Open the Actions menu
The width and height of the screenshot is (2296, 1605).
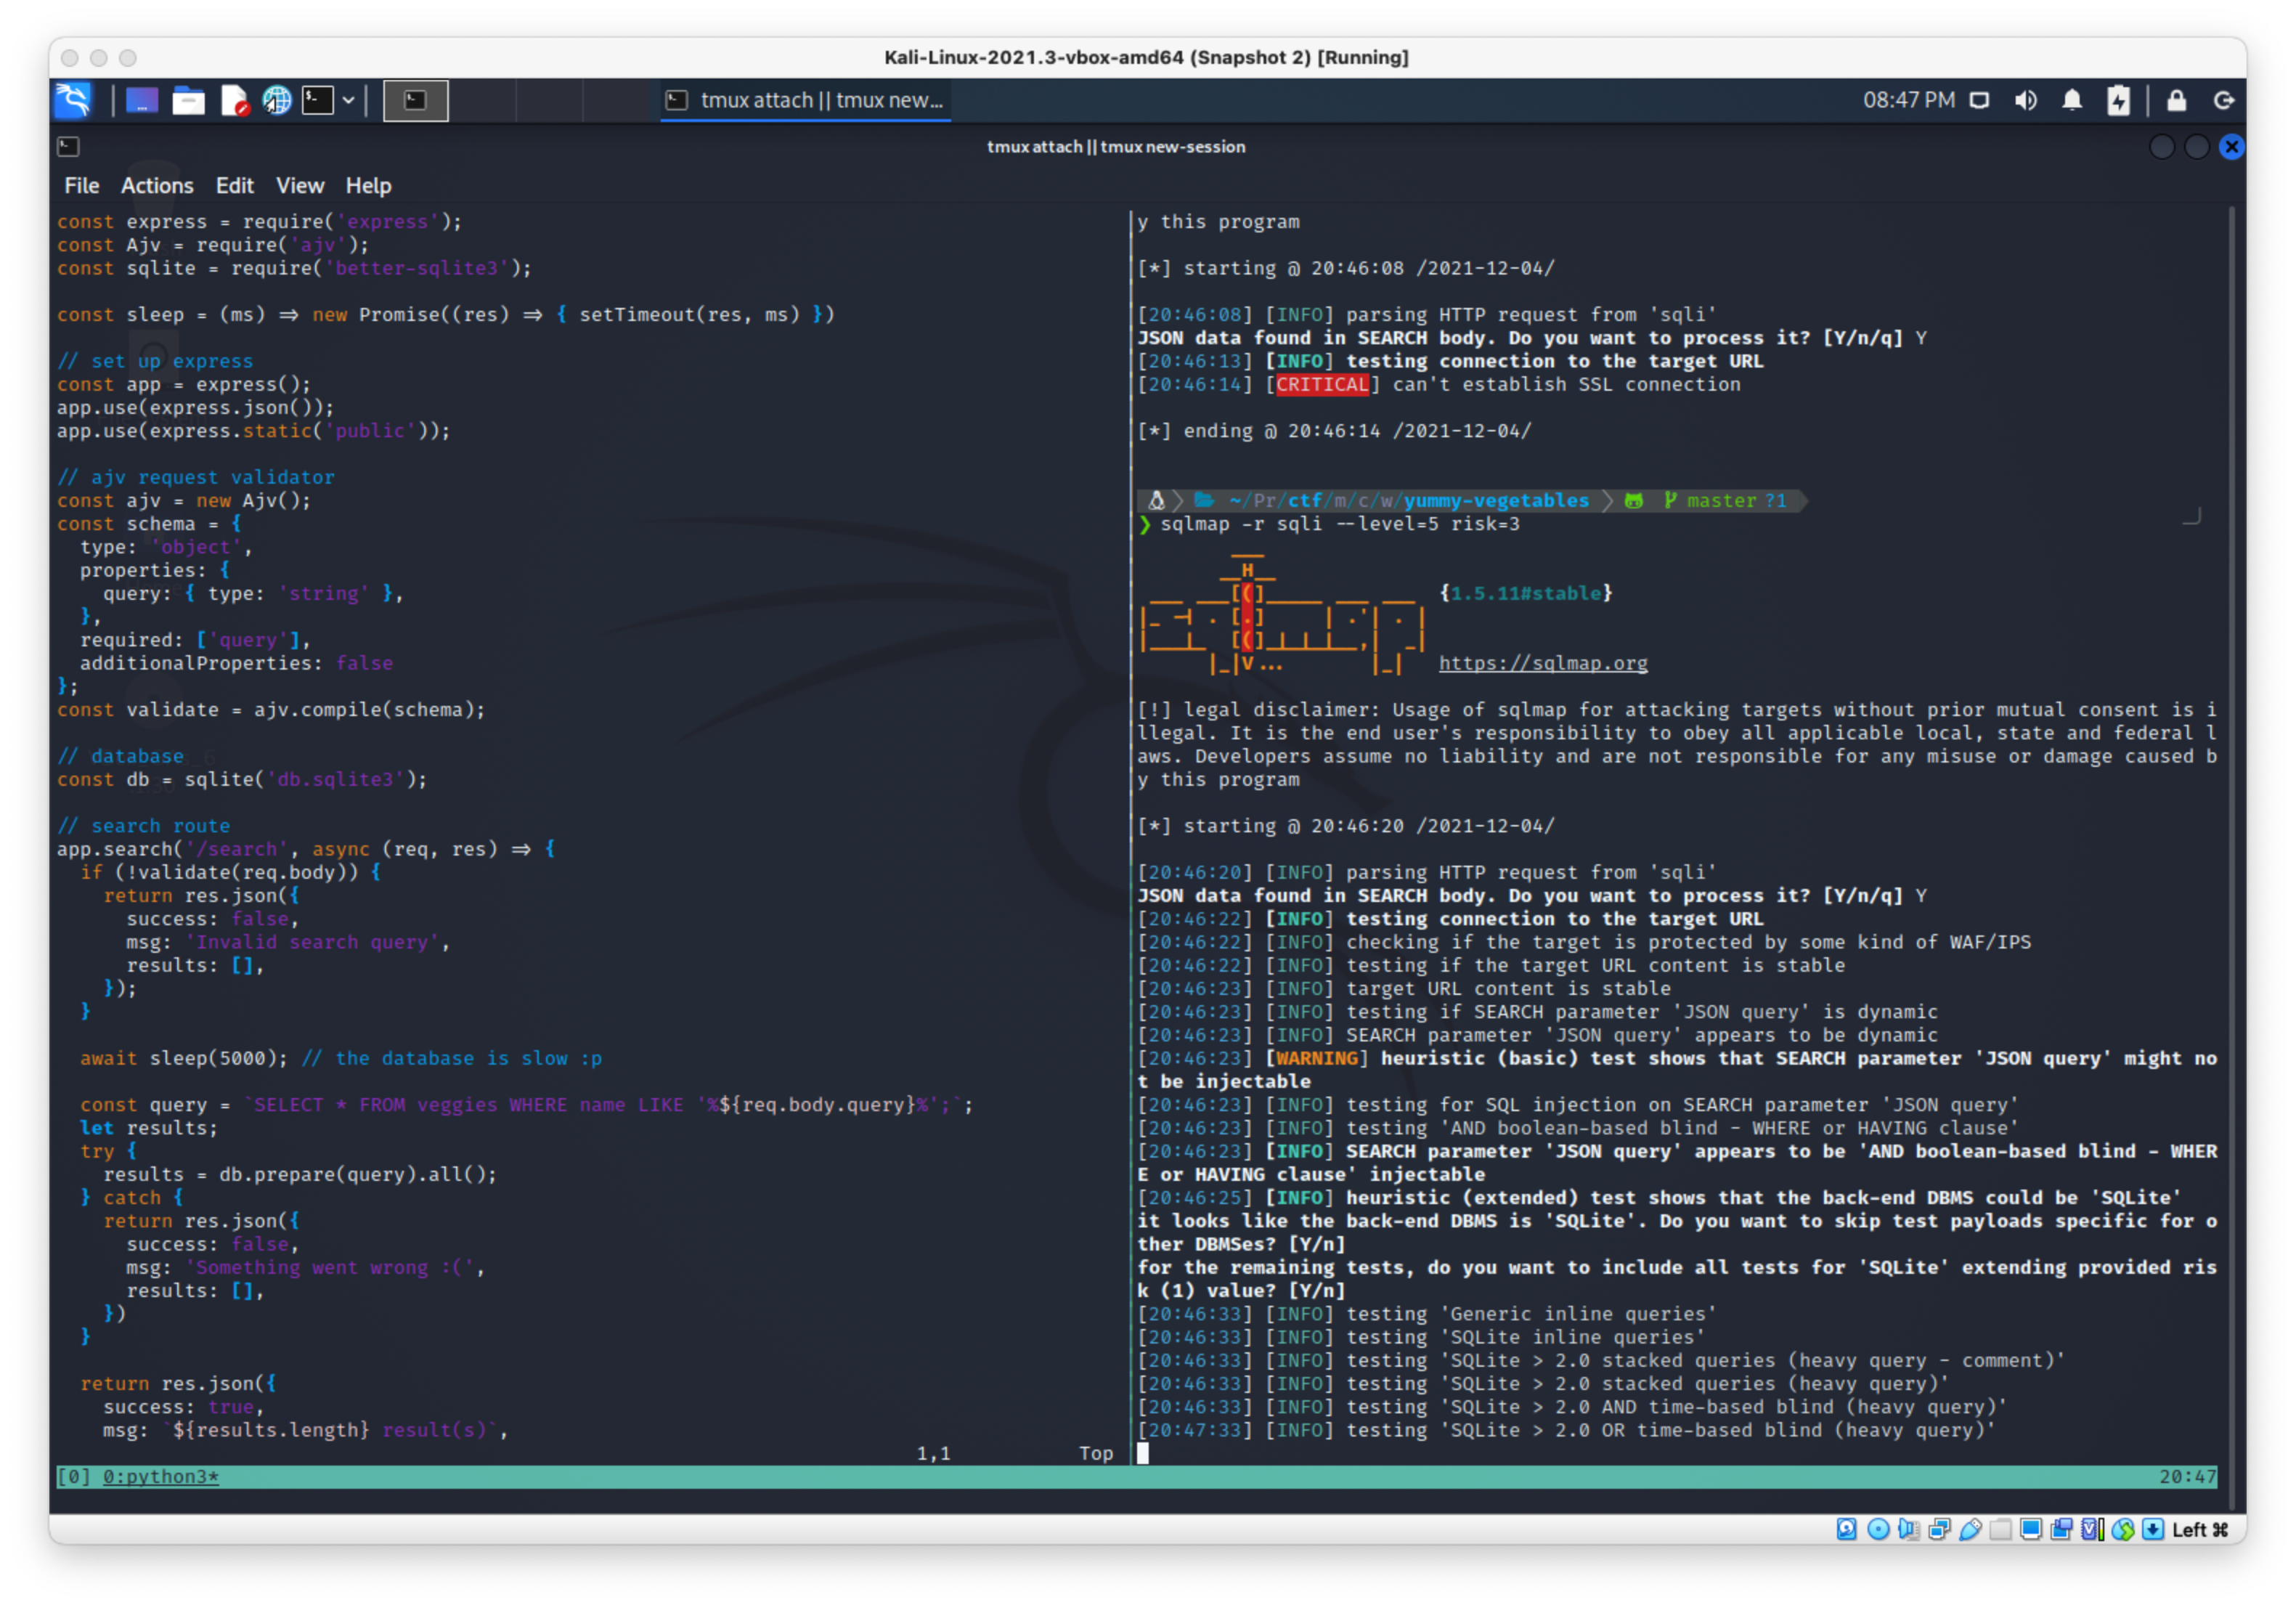[x=157, y=186]
